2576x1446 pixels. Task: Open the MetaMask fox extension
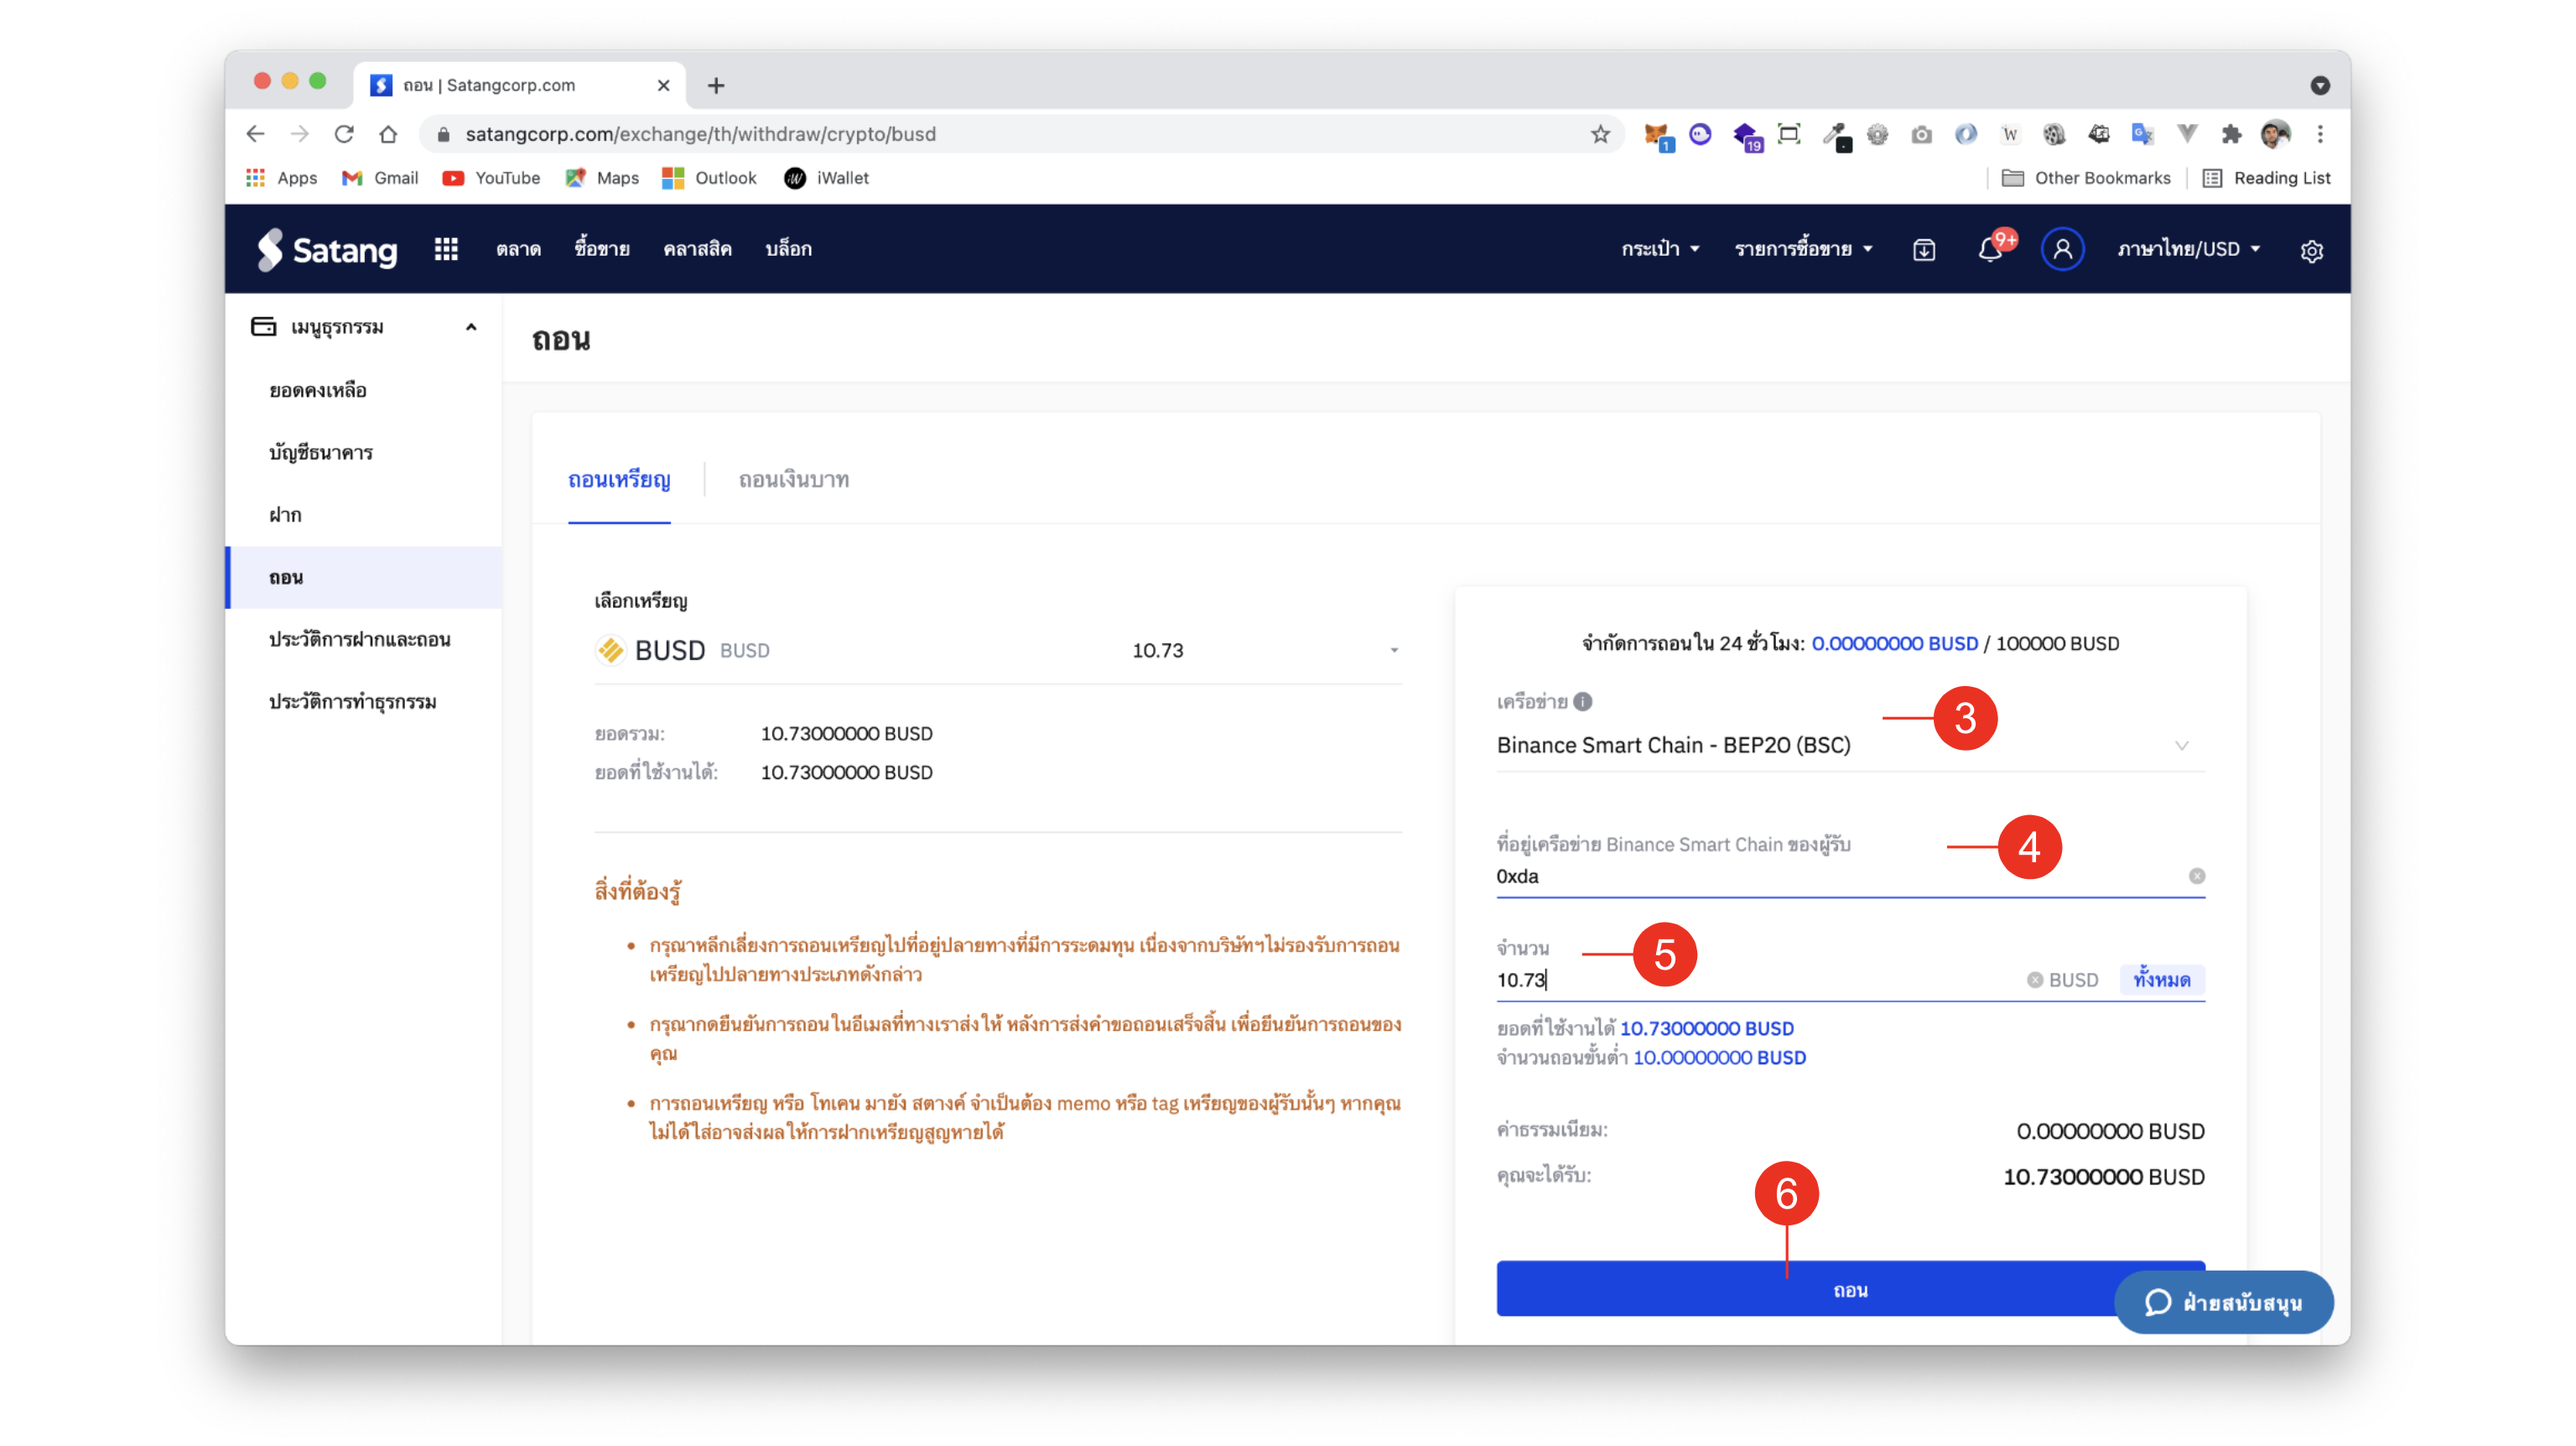(1656, 134)
